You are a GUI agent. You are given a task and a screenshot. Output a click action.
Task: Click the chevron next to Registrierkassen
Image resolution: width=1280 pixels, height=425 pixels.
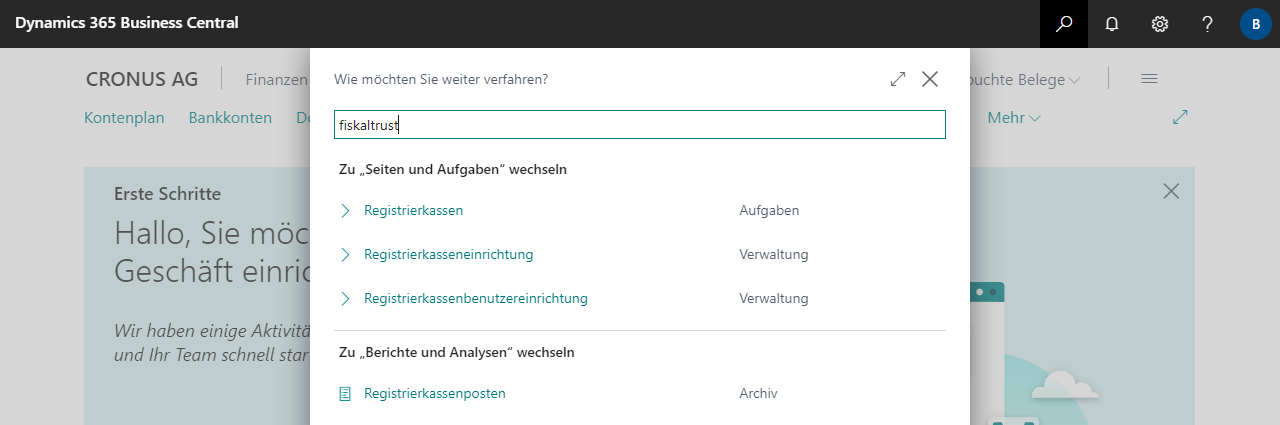346,210
